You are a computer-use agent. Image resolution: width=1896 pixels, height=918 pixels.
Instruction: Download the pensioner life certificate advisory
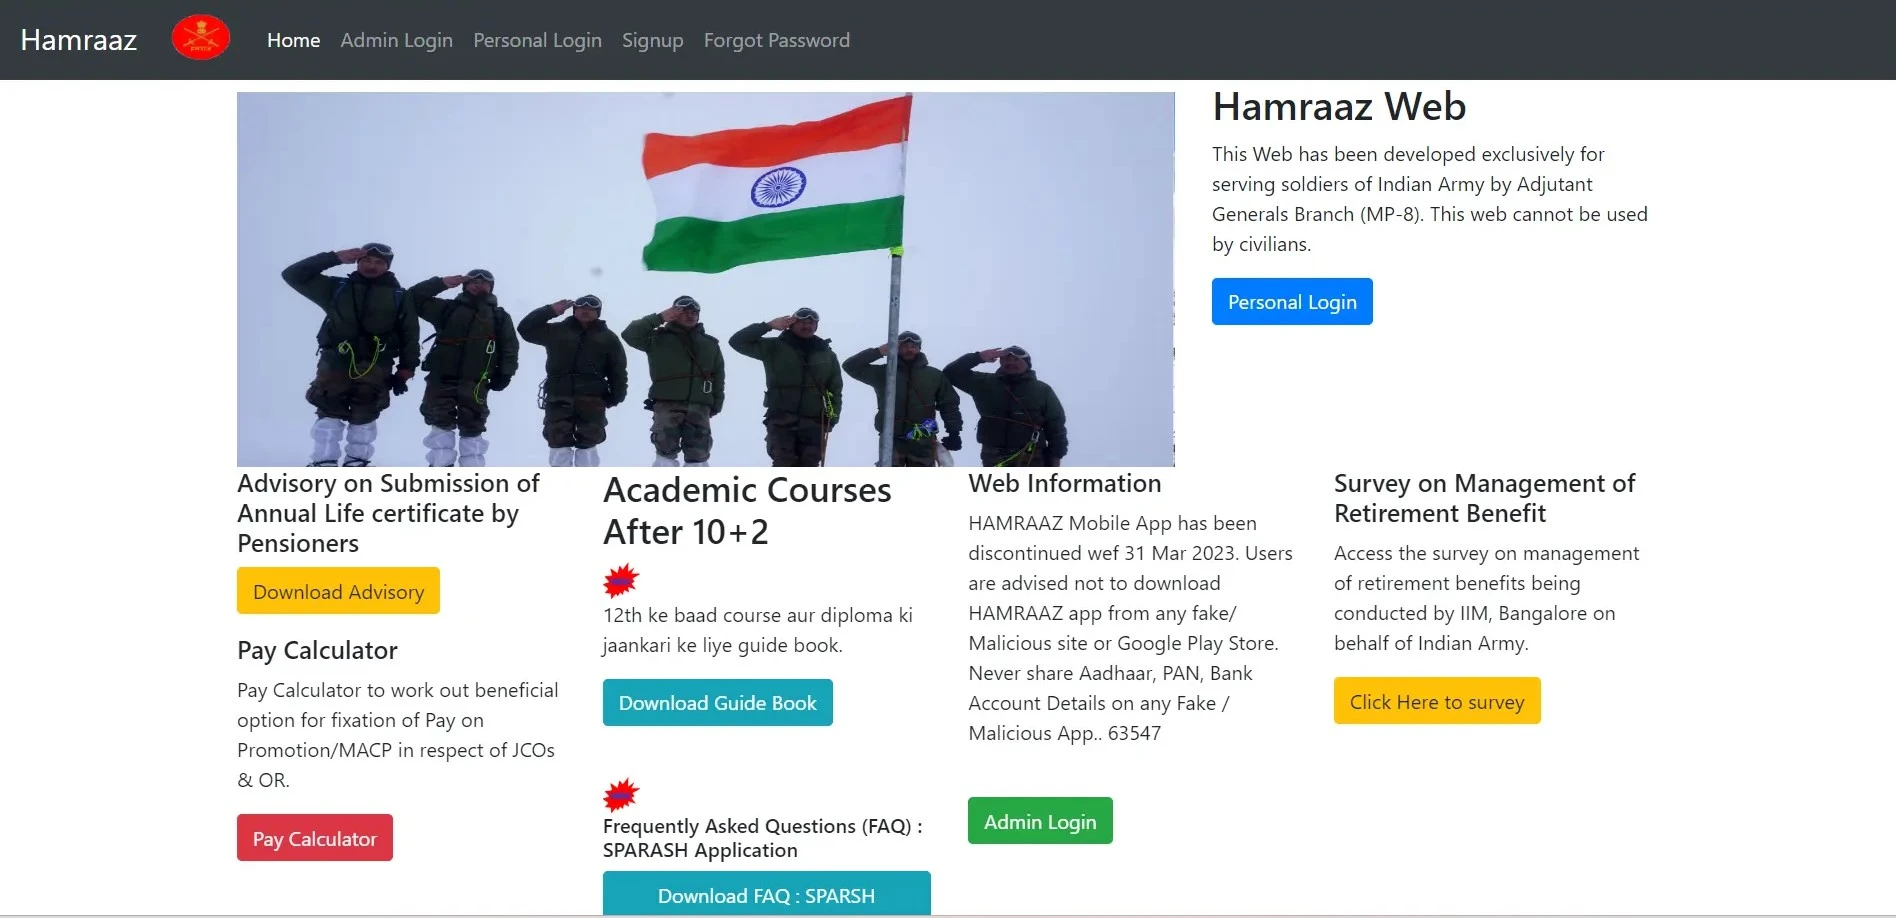point(337,590)
